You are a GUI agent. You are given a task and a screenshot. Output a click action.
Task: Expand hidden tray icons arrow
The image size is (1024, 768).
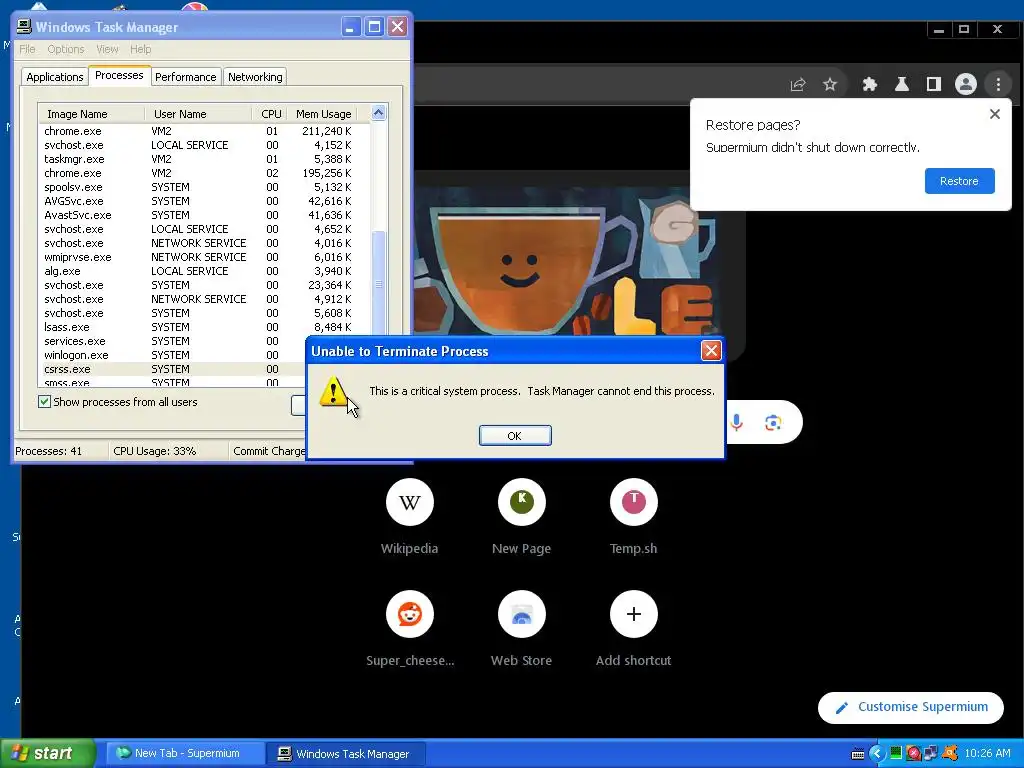(876, 754)
